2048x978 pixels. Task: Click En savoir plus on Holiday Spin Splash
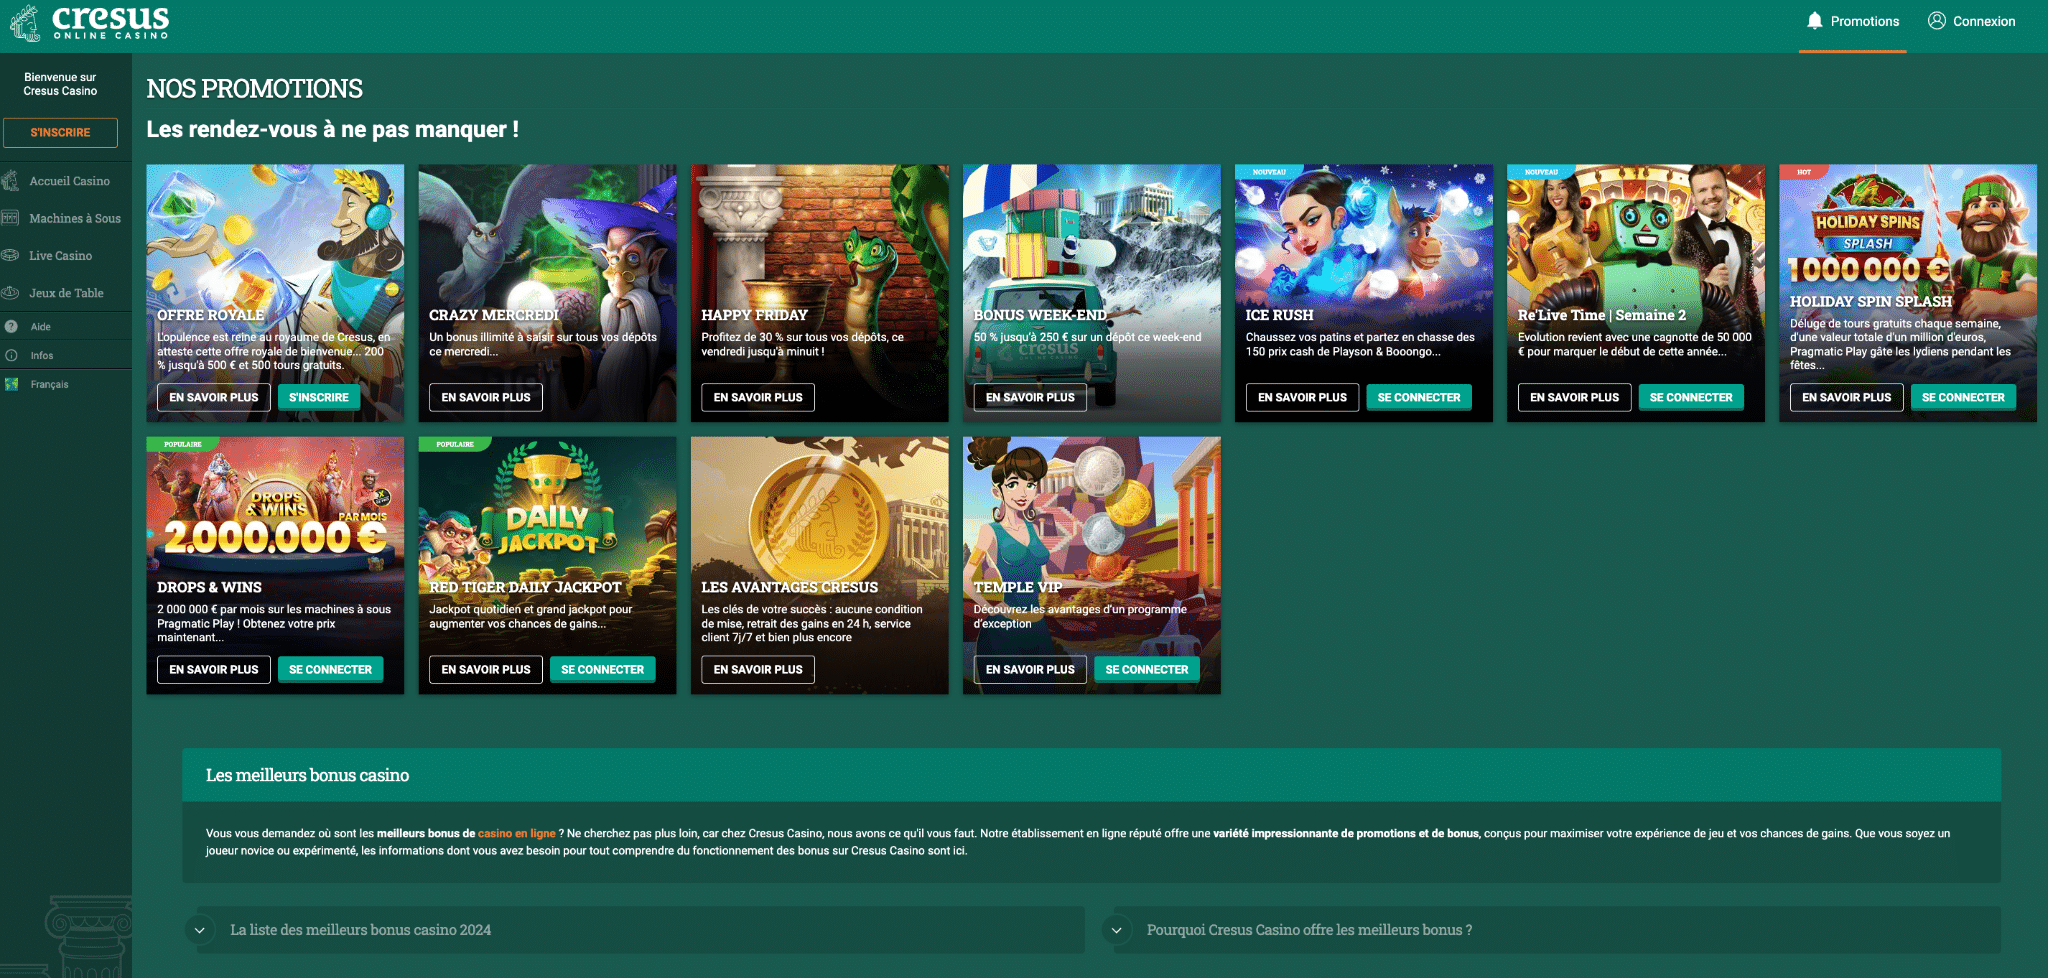point(1846,397)
